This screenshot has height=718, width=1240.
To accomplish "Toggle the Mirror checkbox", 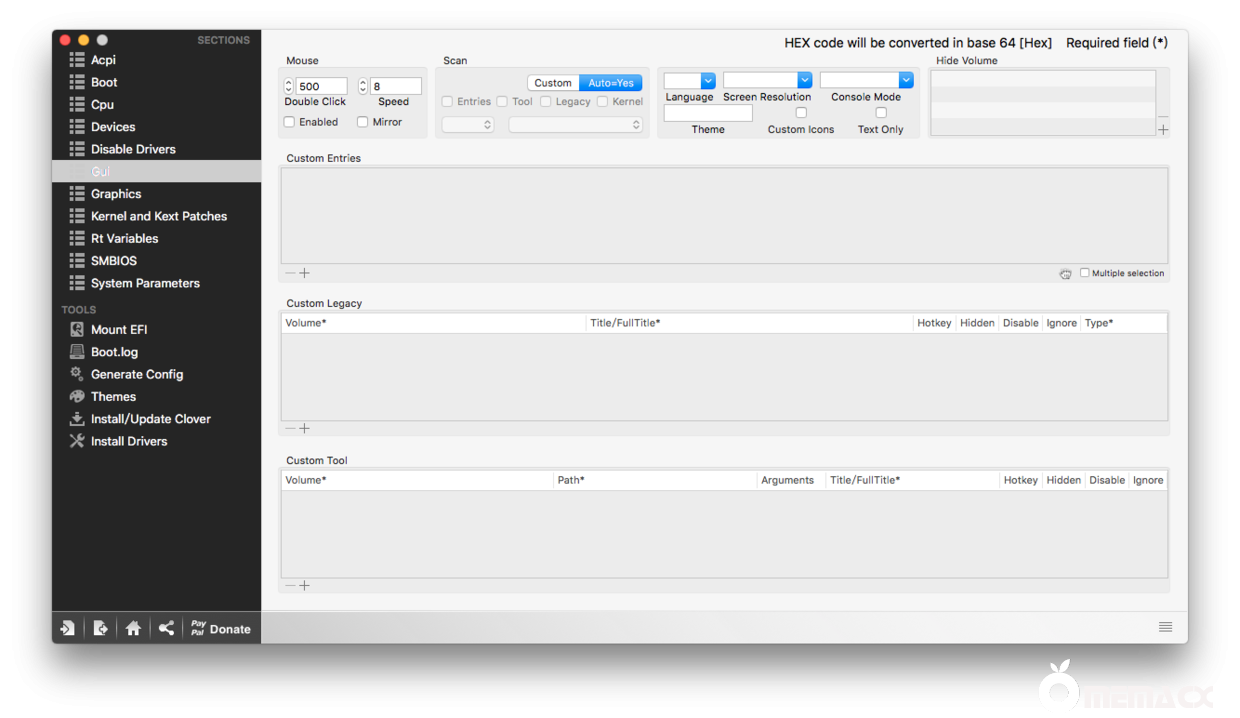I will 363,122.
